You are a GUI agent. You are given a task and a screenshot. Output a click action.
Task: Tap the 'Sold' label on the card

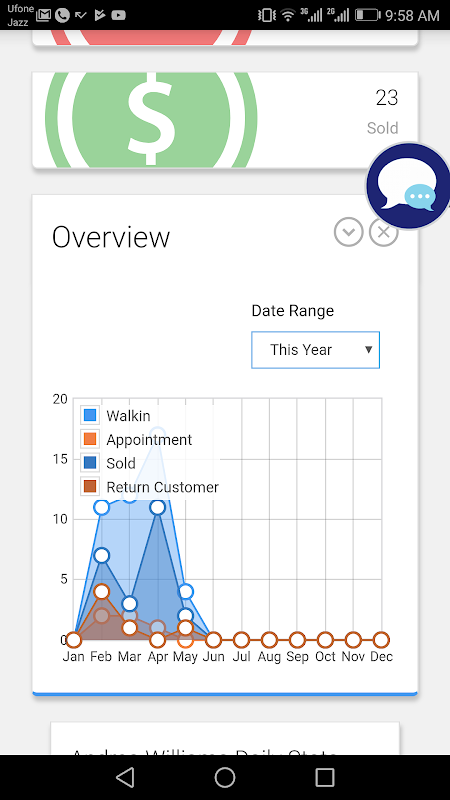tap(382, 128)
